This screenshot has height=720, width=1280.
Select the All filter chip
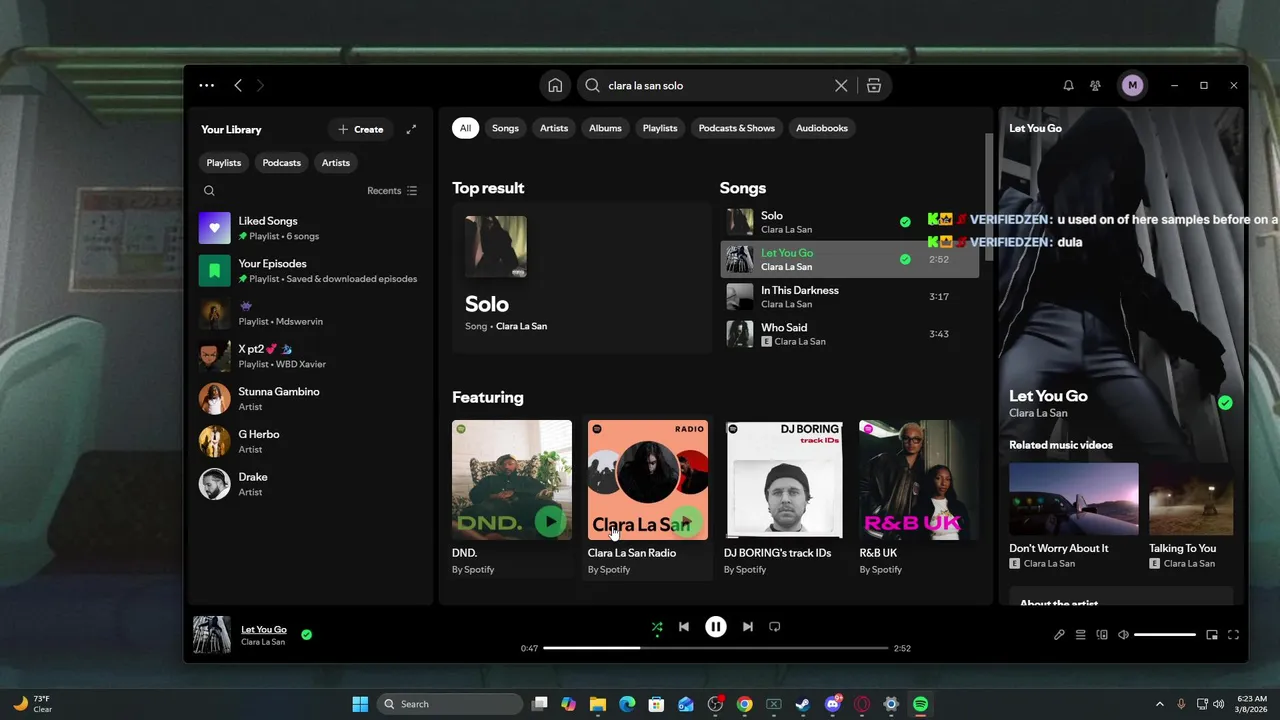tap(465, 128)
